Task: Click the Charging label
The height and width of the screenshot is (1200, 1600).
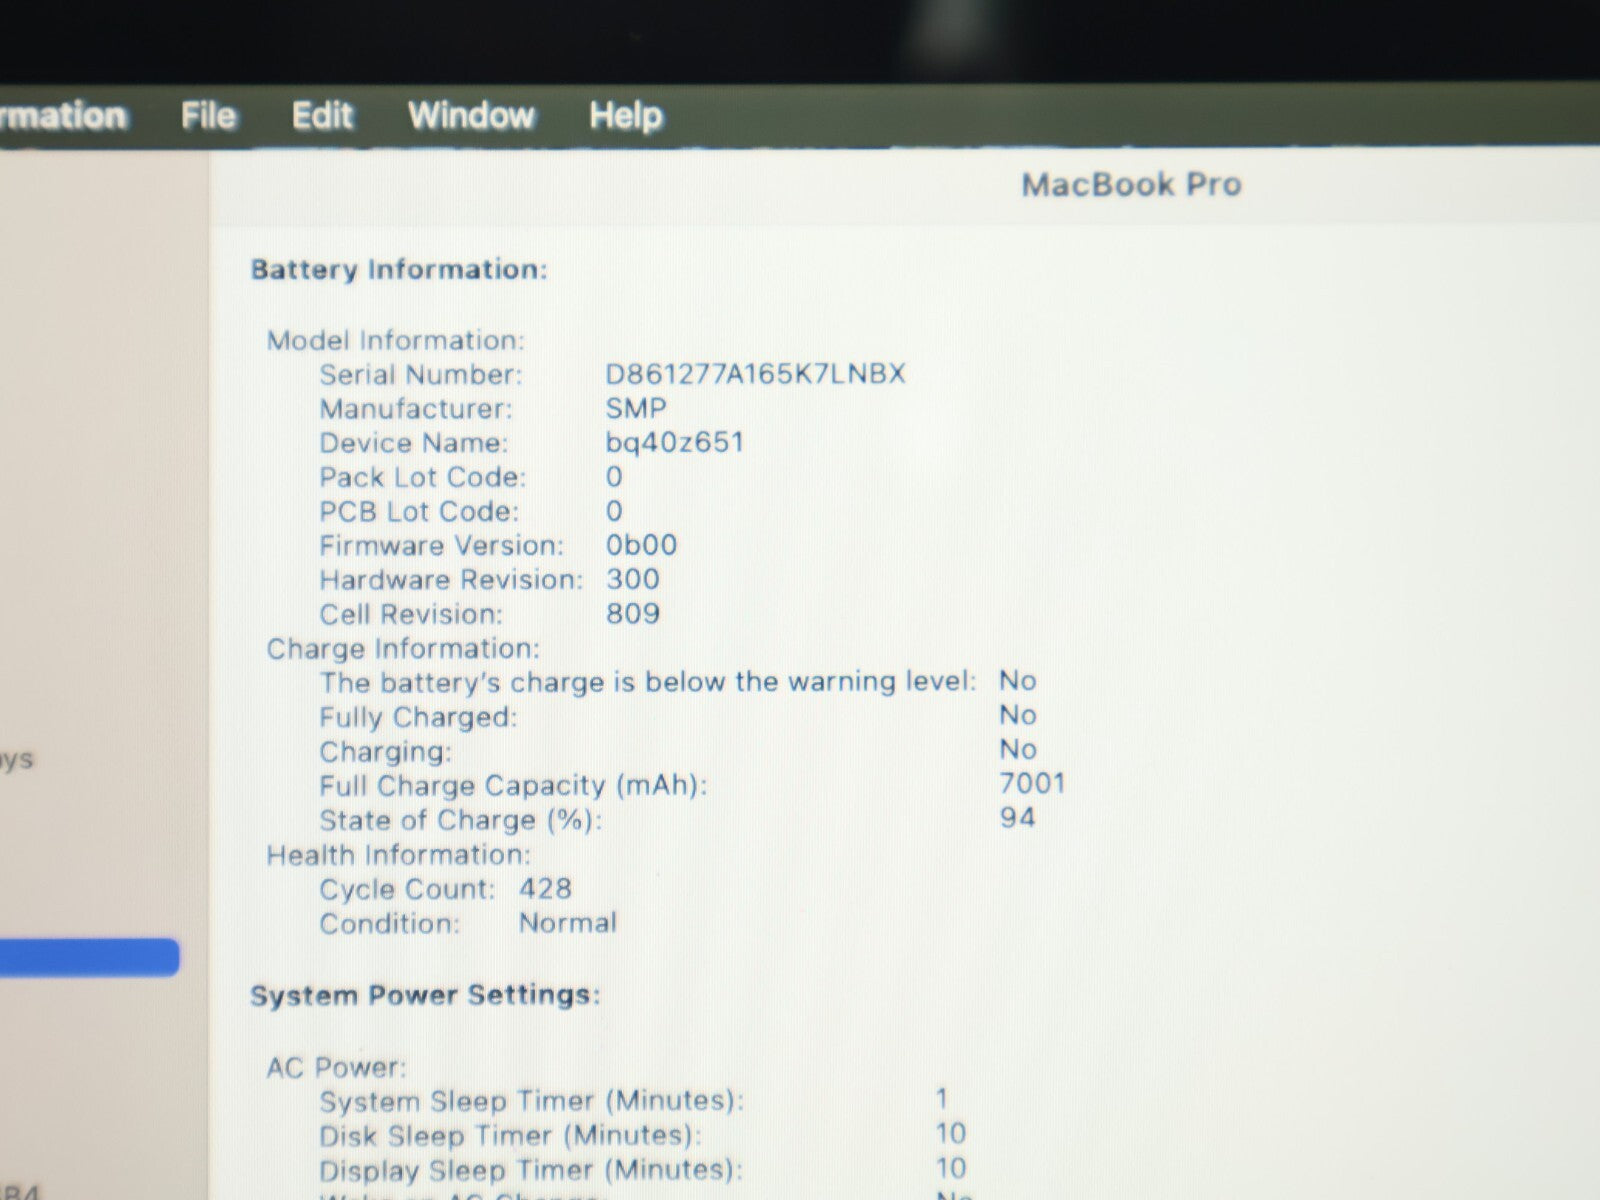Action: click(385, 752)
